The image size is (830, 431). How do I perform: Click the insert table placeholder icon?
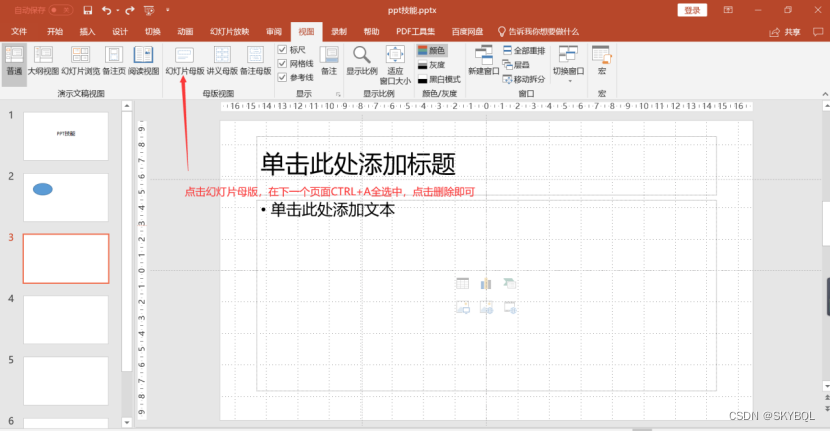pyautogui.click(x=463, y=284)
